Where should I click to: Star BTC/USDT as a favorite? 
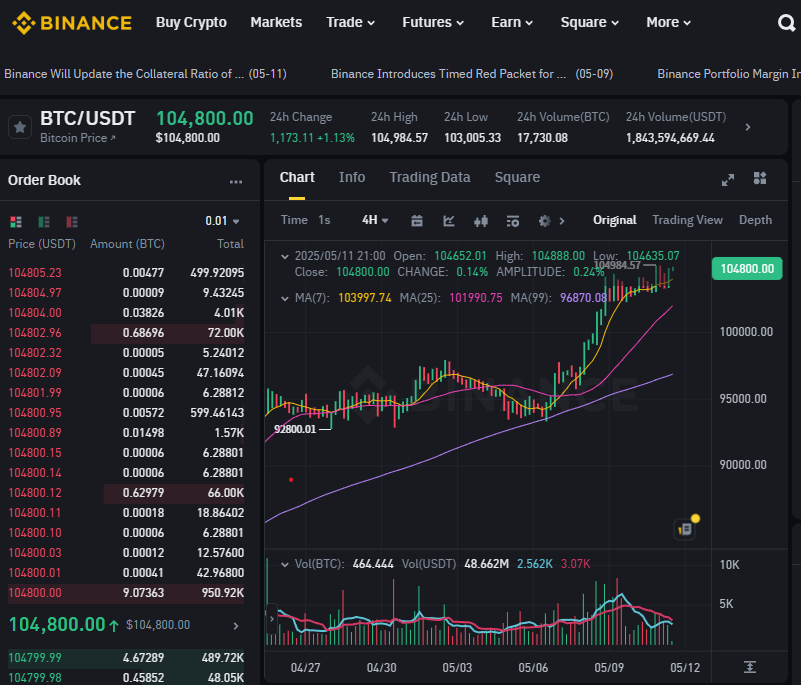pos(20,127)
